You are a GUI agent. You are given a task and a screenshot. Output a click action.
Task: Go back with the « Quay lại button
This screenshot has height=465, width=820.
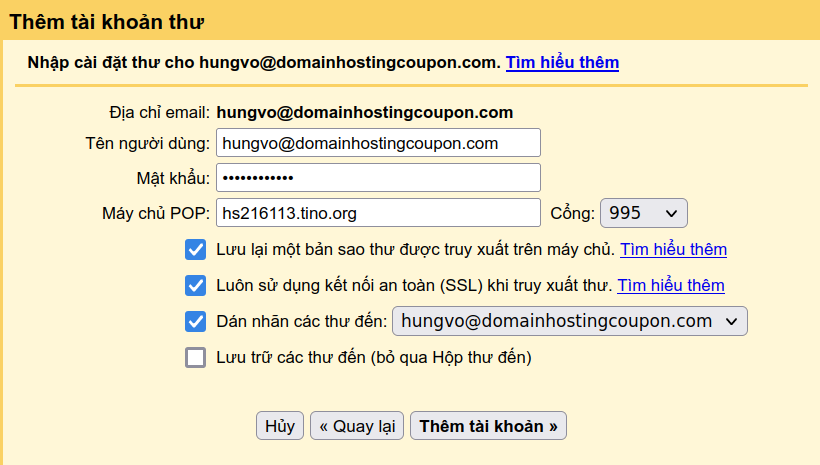(x=357, y=426)
